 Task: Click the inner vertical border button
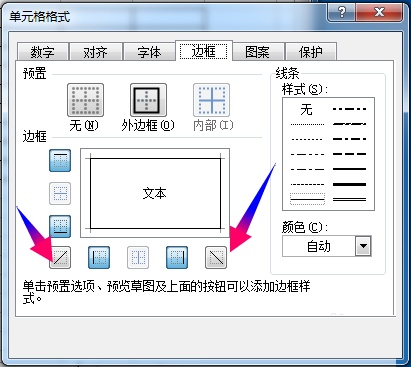coord(138,257)
